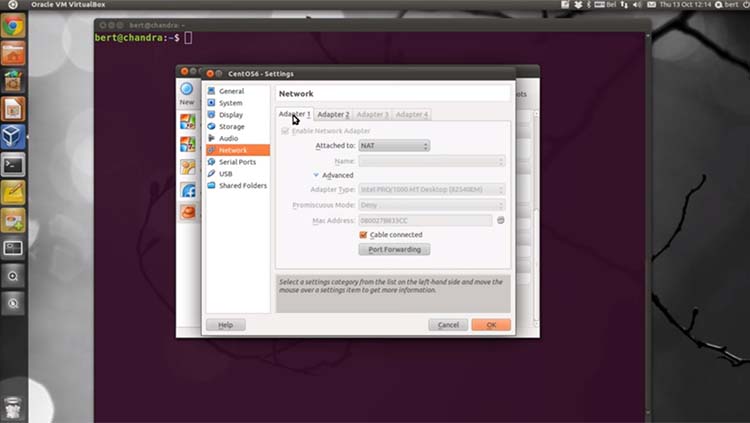Image resolution: width=750 pixels, height=423 pixels.
Task: Click the terminal window scrollbar
Action: pos(648,225)
